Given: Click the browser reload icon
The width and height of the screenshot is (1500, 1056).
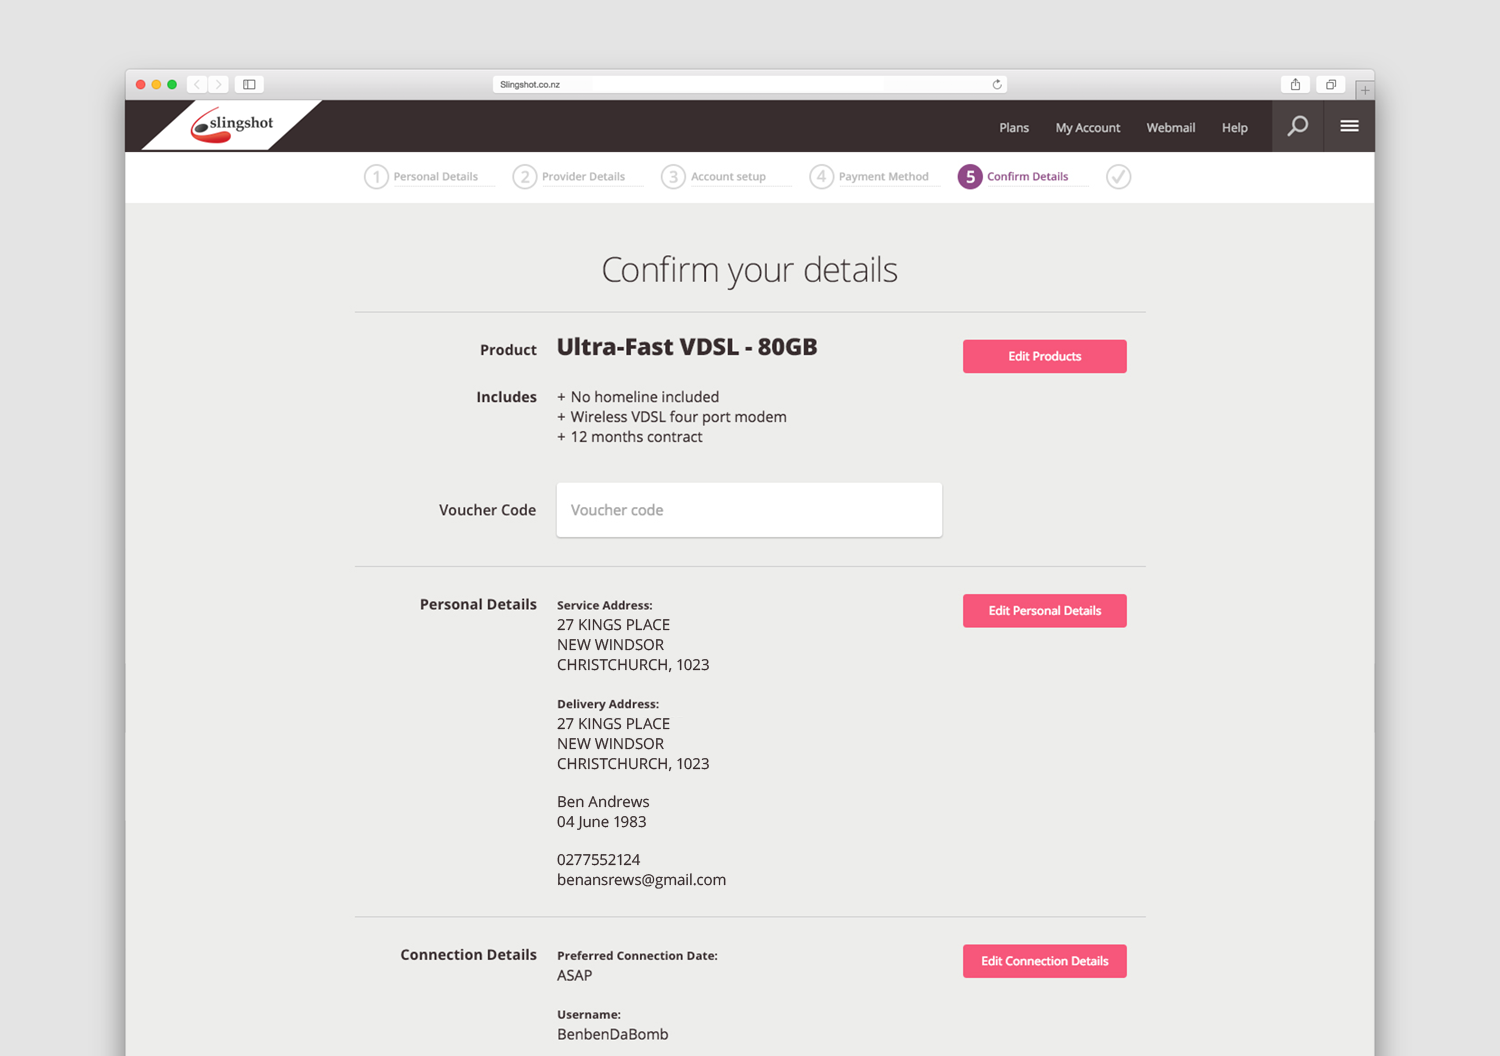Looking at the screenshot, I should point(997,85).
